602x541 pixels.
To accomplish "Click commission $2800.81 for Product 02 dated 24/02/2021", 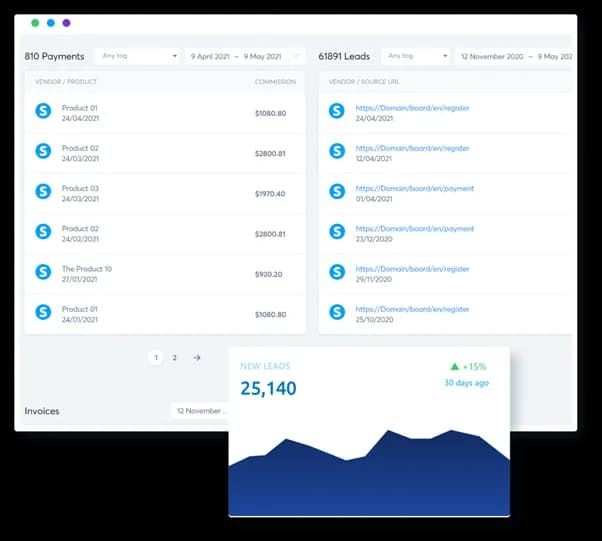I will tap(270, 234).
